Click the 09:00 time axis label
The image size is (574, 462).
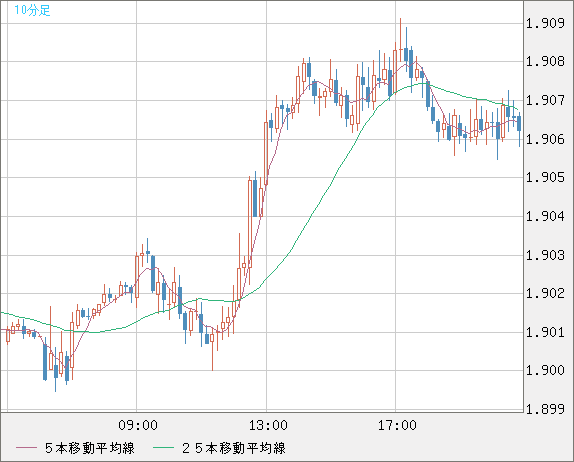tap(138, 425)
